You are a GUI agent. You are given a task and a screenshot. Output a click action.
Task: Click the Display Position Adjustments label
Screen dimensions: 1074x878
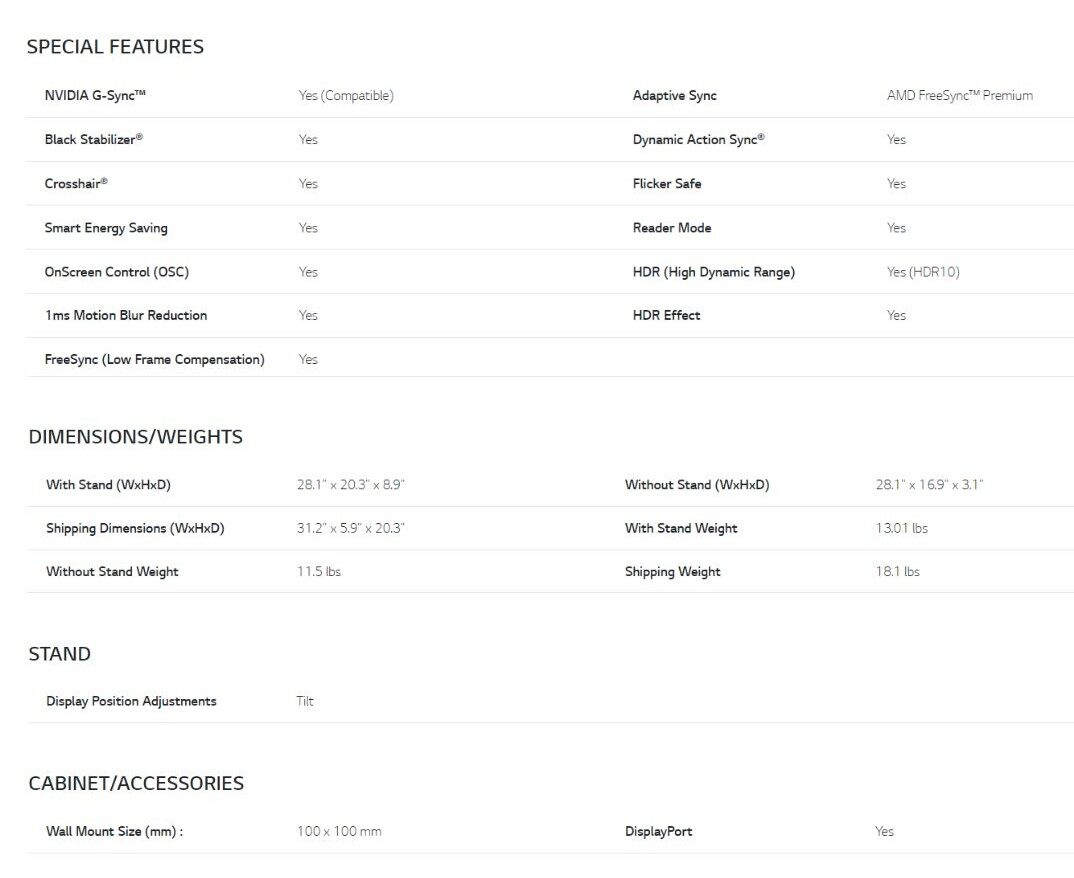click(131, 702)
